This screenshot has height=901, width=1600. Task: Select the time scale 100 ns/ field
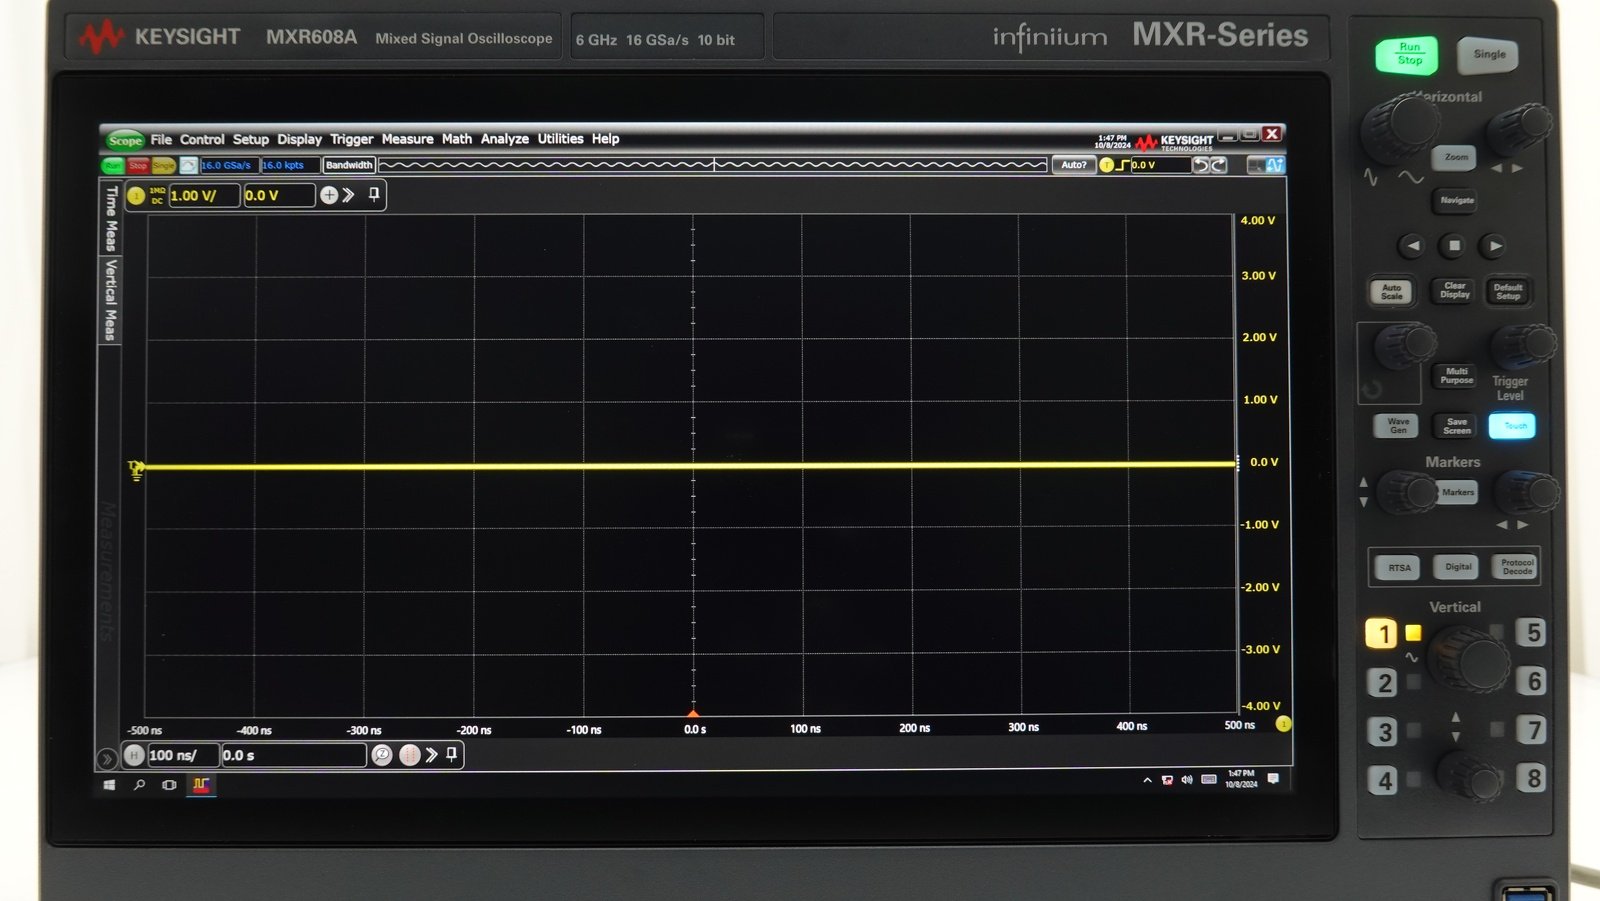(x=183, y=755)
